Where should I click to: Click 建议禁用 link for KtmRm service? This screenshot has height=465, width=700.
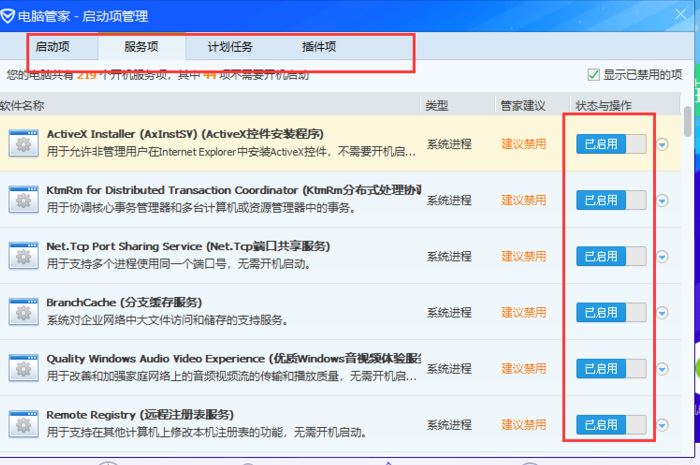[x=524, y=200]
